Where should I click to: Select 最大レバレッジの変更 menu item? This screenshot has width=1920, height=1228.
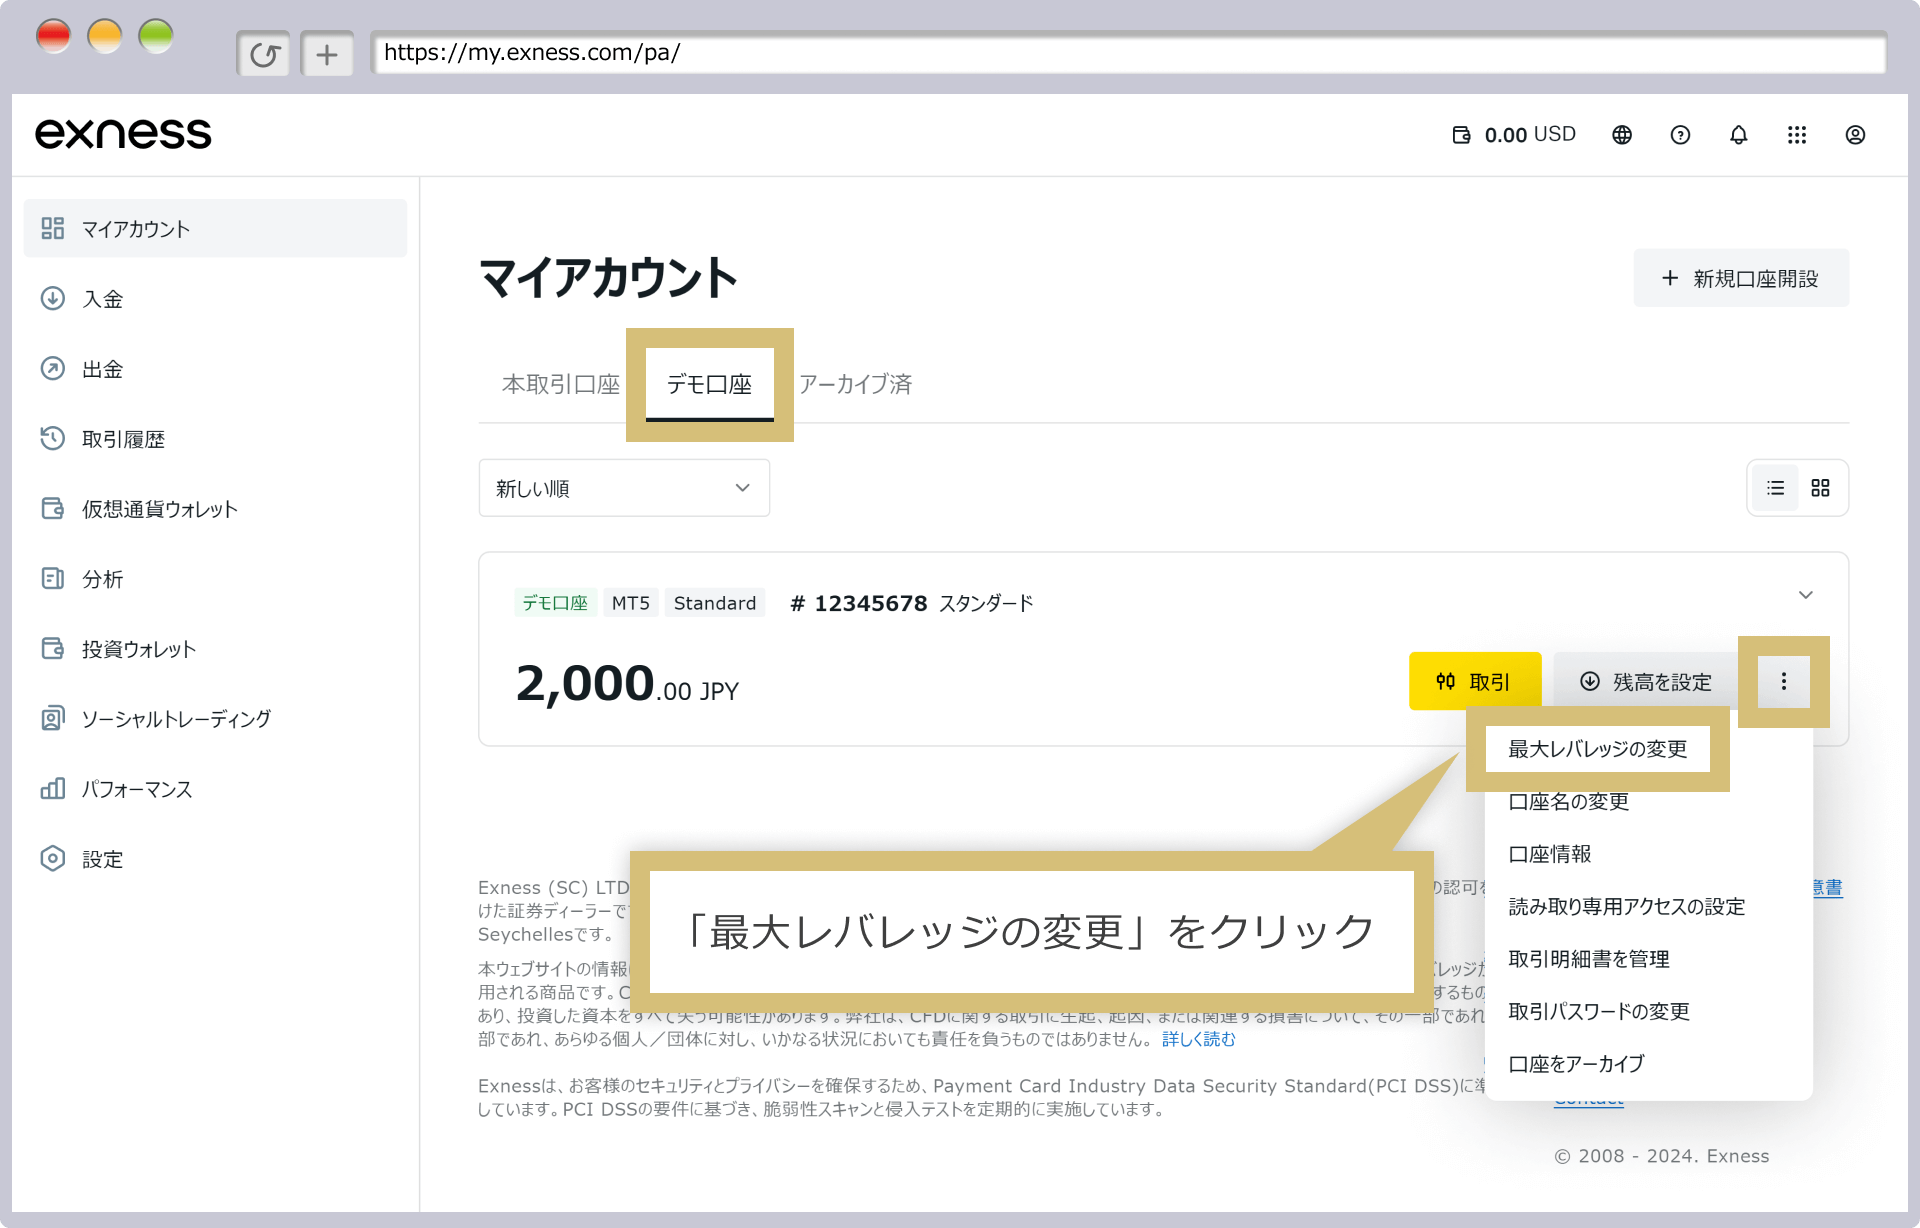[1598, 749]
